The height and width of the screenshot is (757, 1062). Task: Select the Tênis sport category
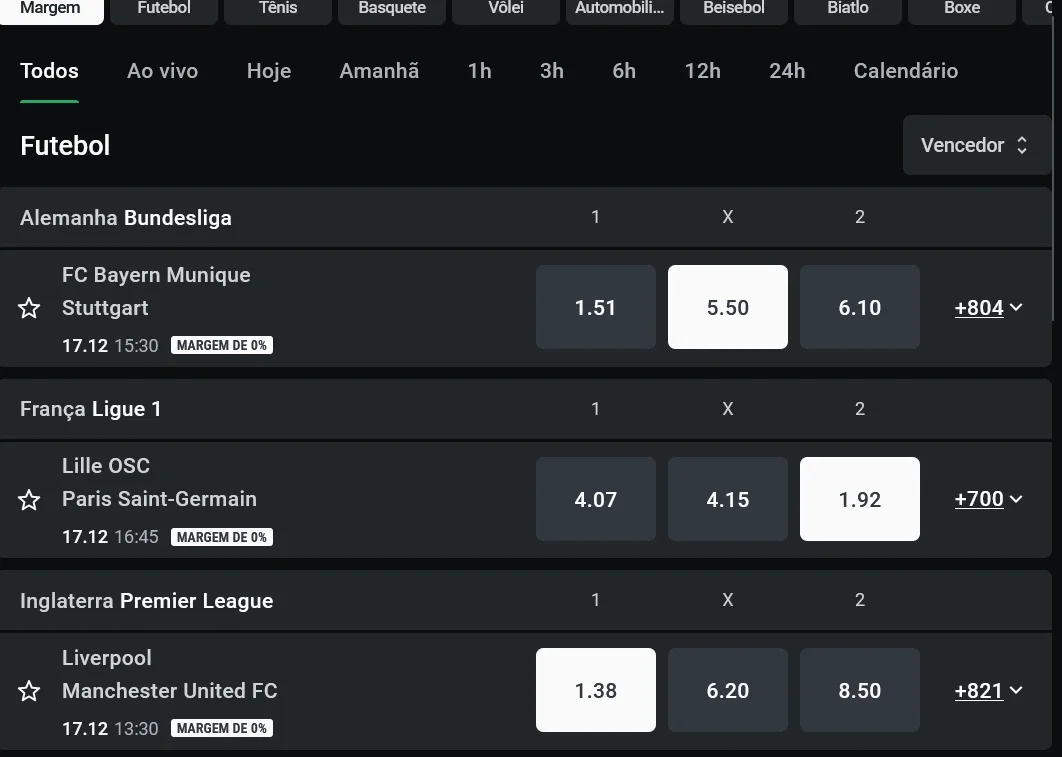pos(278,8)
